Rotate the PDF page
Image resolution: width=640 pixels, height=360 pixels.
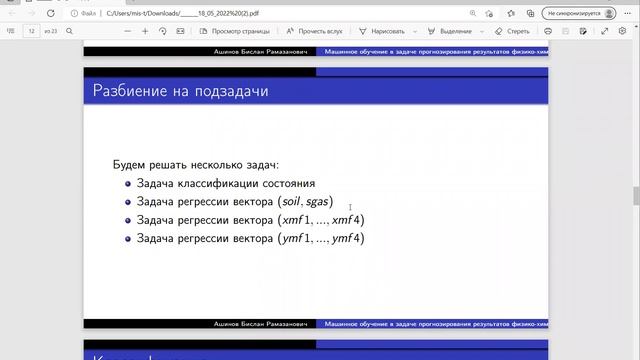pos(162,31)
